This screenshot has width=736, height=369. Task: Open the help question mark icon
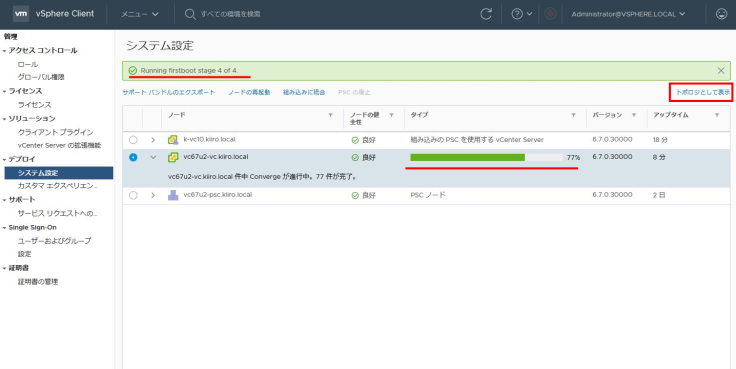[x=517, y=14]
